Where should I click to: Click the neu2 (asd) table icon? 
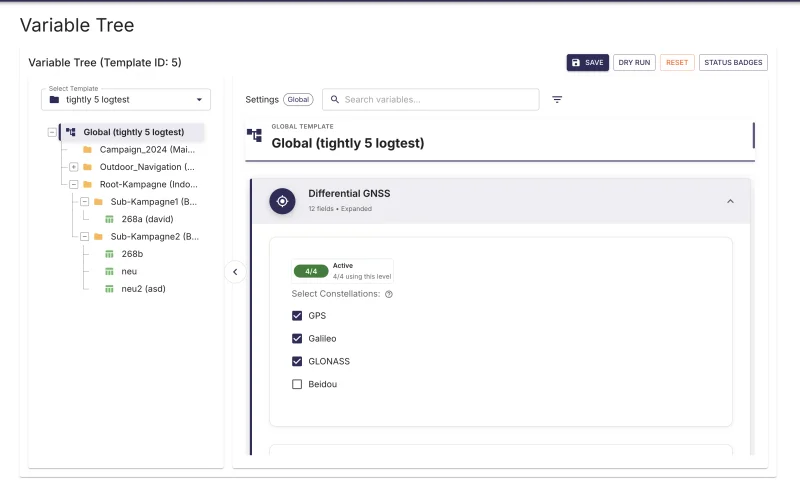[109, 288]
